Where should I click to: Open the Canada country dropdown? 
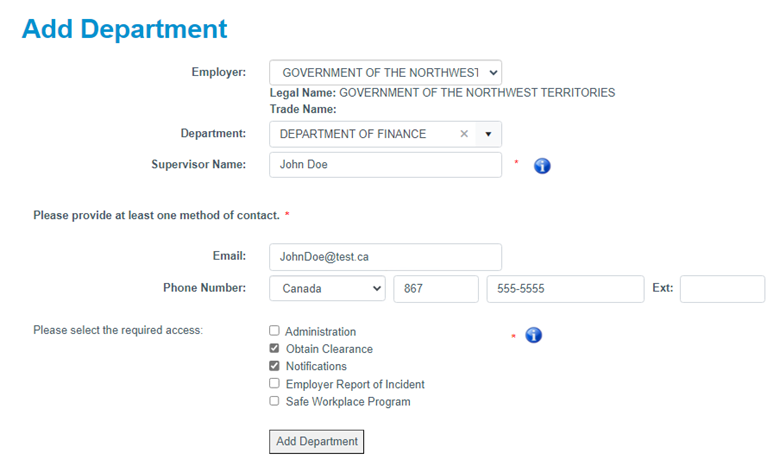[x=327, y=288]
